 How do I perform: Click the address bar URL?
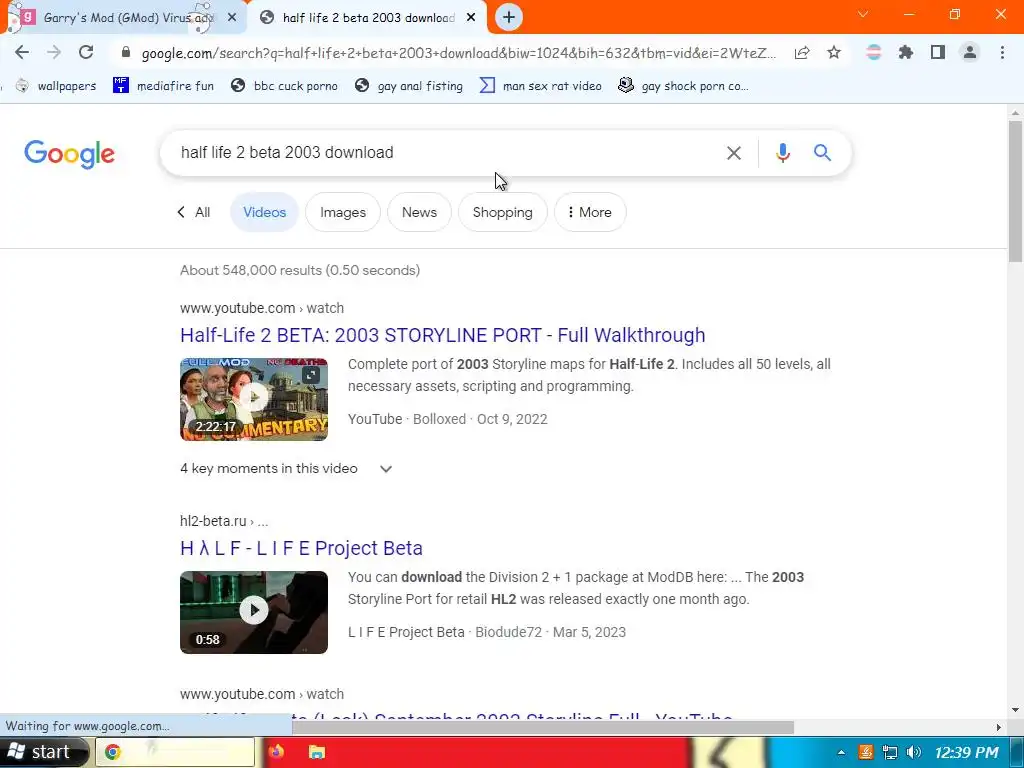pyautogui.click(x=458, y=53)
